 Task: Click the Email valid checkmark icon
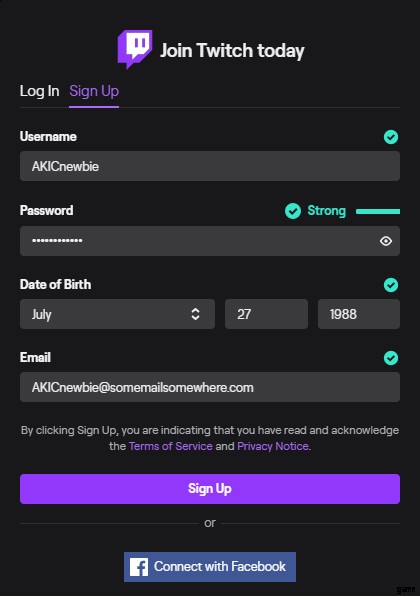click(x=391, y=358)
